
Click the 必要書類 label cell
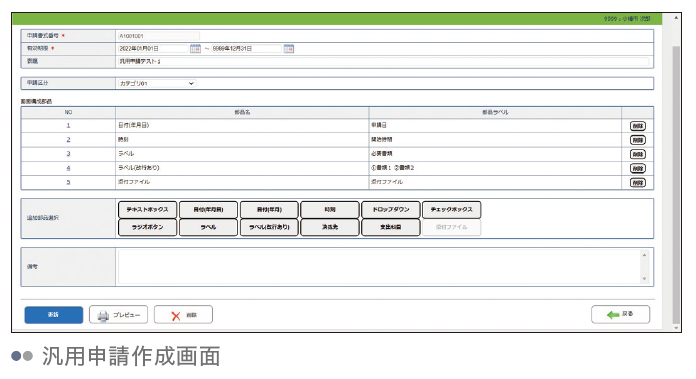[x=495, y=154]
